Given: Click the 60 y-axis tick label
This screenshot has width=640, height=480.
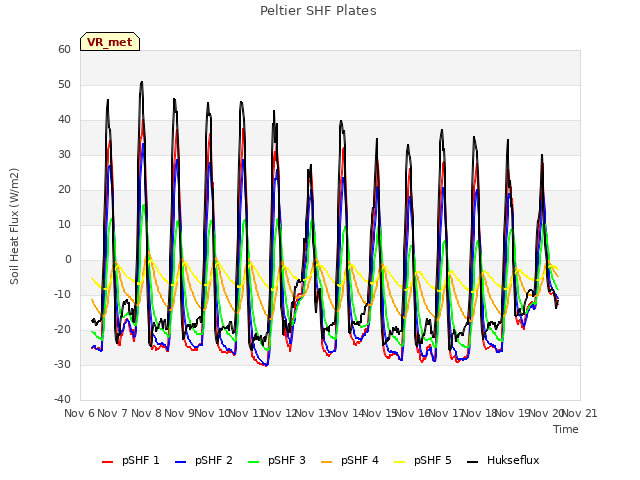Looking at the screenshot, I should click(x=64, y=49).
